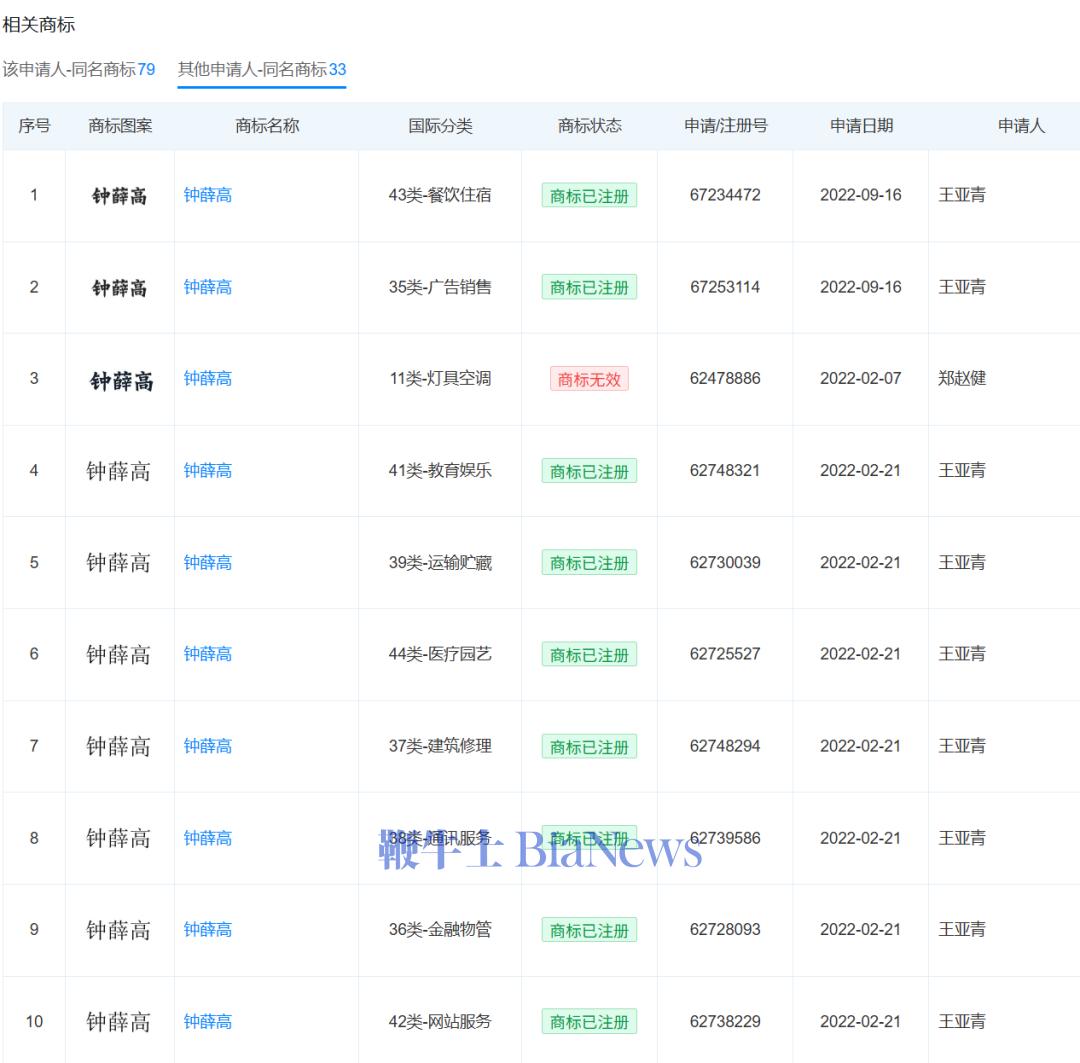Viewport: 1080px width, 1063px height.
Task: Open 钟薛高 link in row 8
Action: point(207,838)
